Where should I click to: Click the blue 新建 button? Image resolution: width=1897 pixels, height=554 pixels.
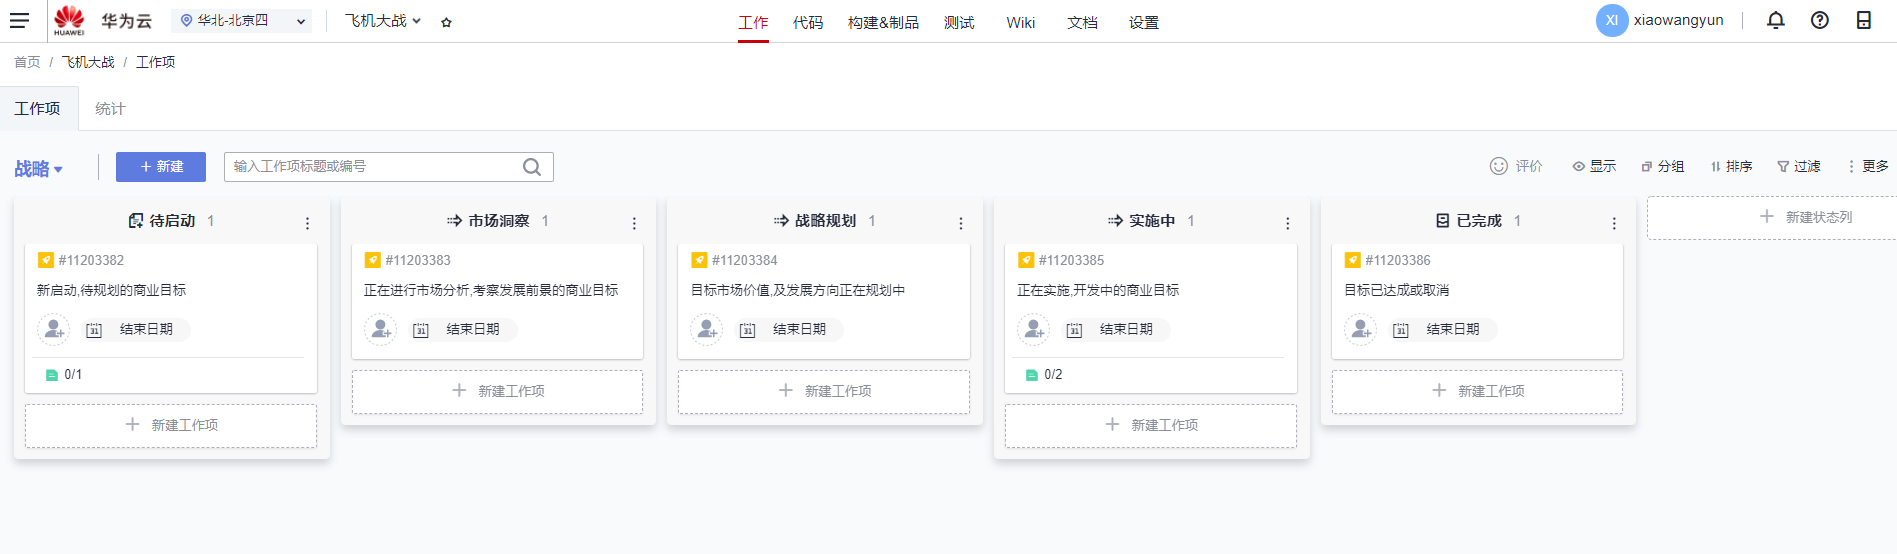(x=161, y=167)
